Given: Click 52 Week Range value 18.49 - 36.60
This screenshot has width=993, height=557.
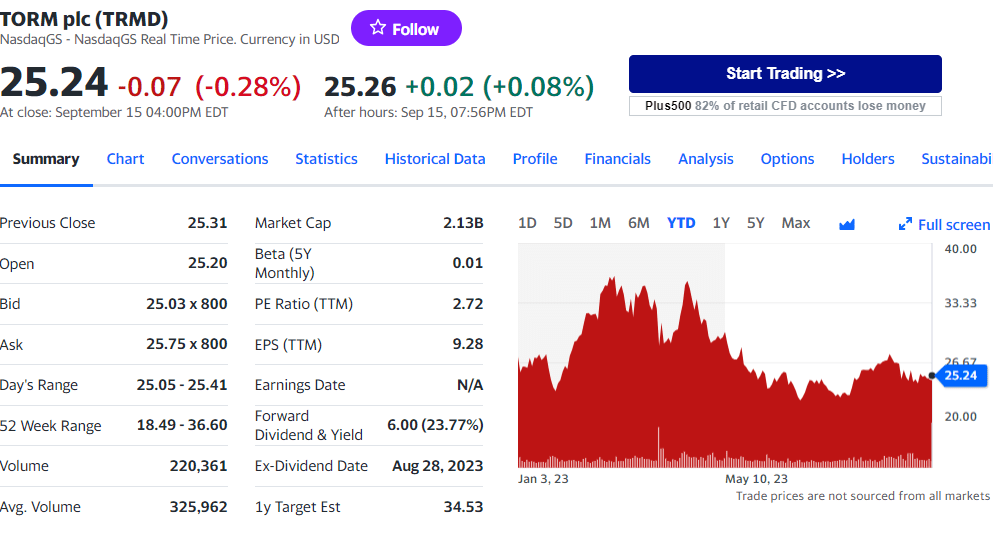Looking at the screenshot, I should [182, 425].
